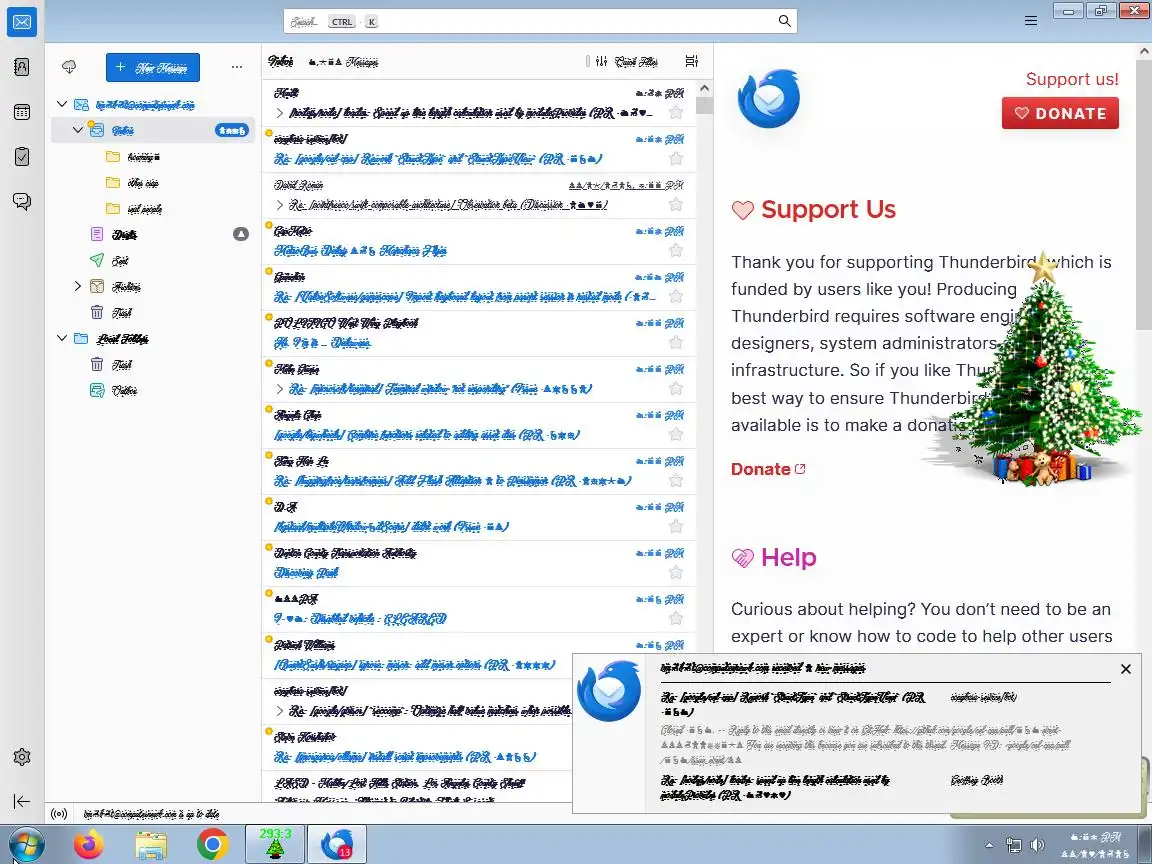Screen dimensions: 1152x864
Task: Star the POLITICO West Wing Playbook message
Action: pos(676,342)
